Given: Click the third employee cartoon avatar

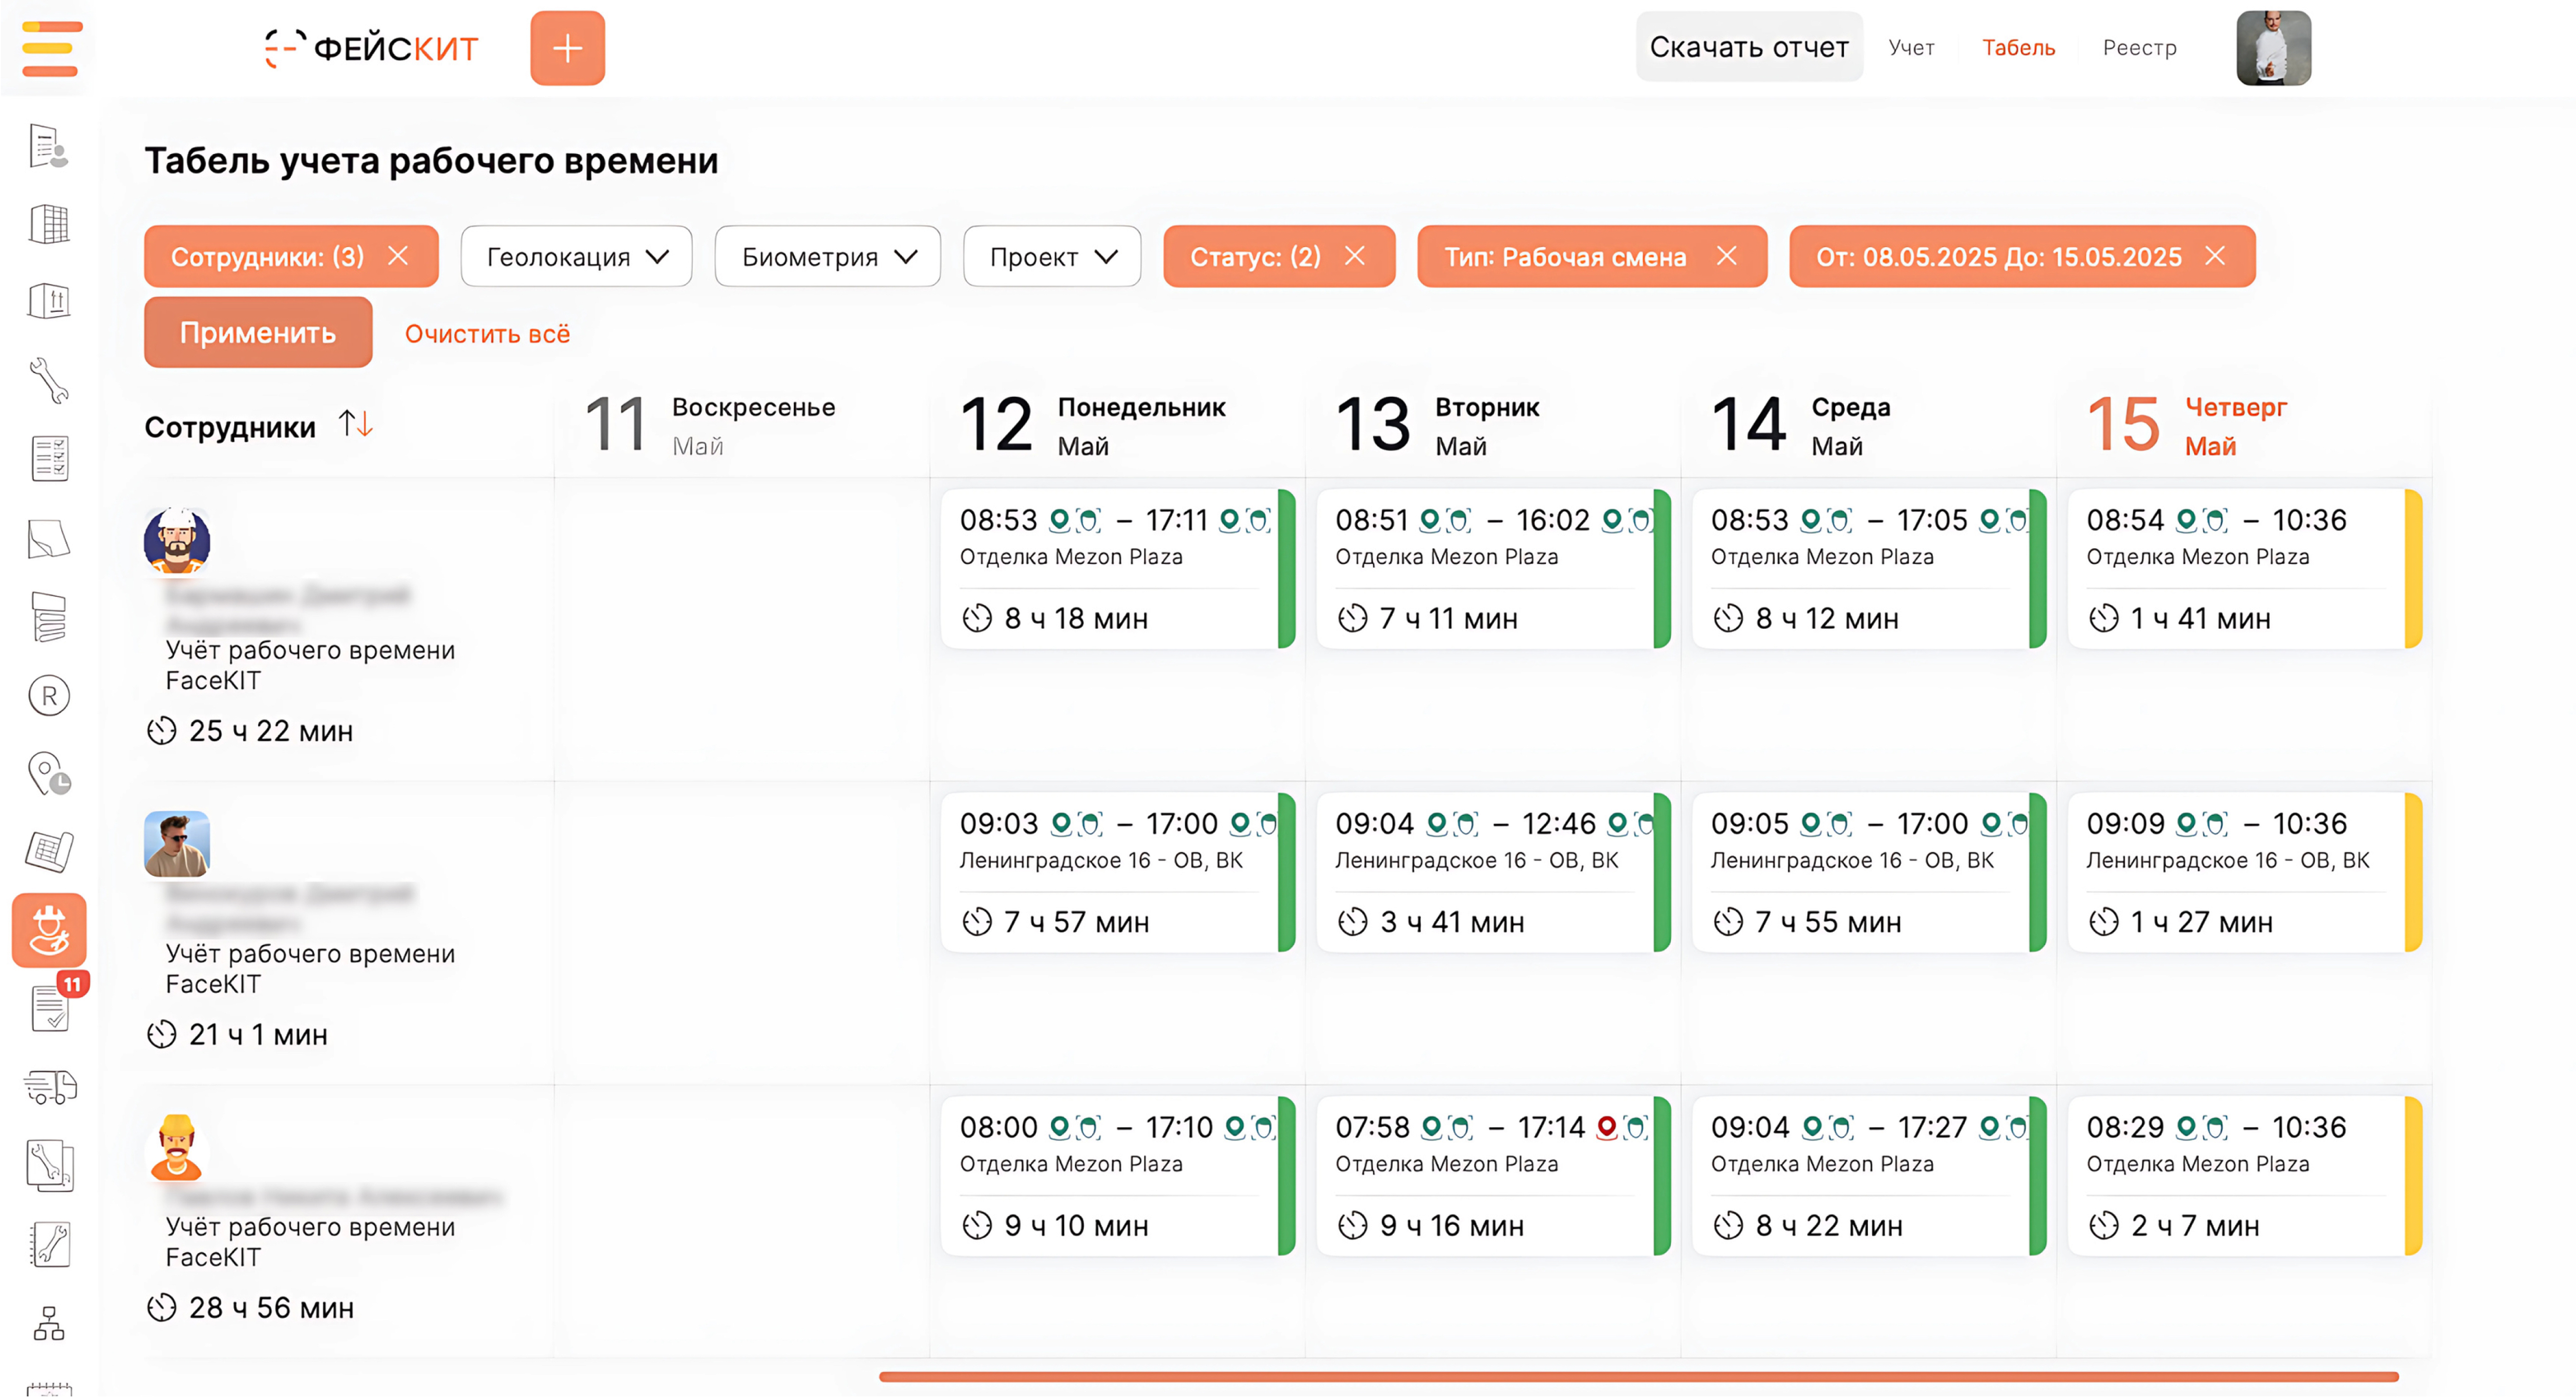Looking at the screenshot, I should point(177,1147).
